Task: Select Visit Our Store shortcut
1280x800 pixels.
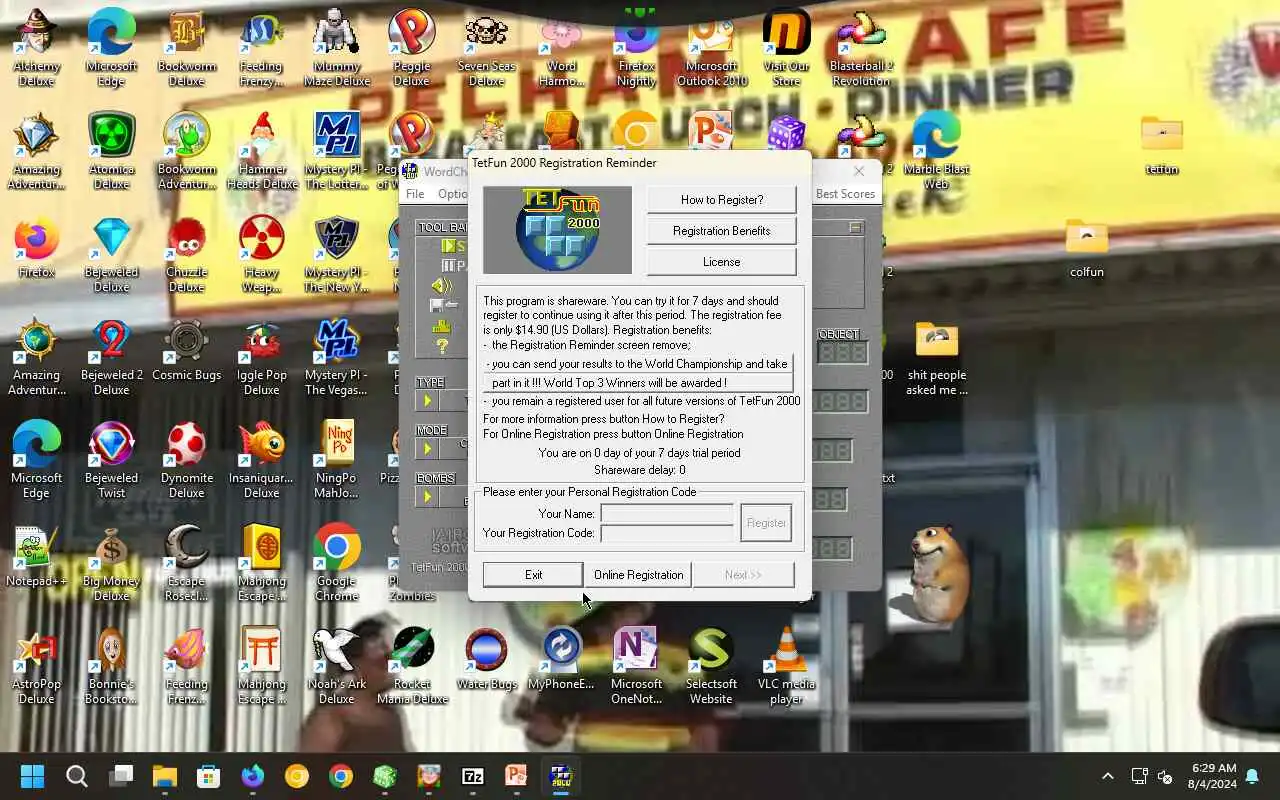Action: point(786,48)
